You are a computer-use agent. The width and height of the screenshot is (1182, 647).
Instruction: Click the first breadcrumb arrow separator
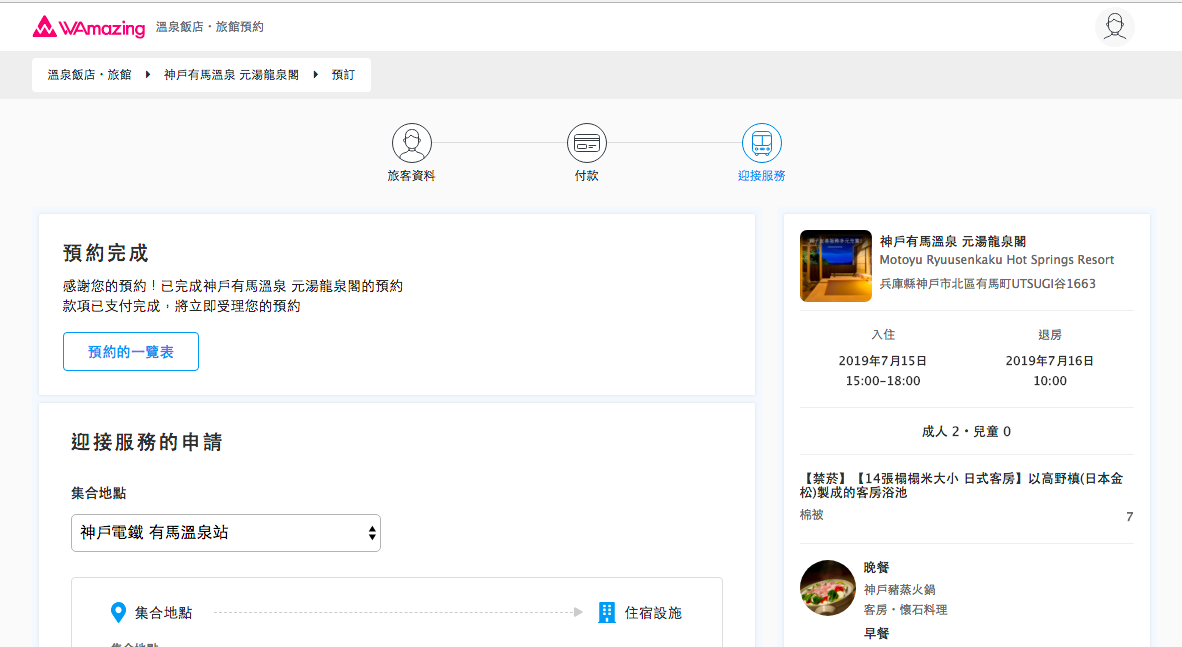tap(148, 75)
